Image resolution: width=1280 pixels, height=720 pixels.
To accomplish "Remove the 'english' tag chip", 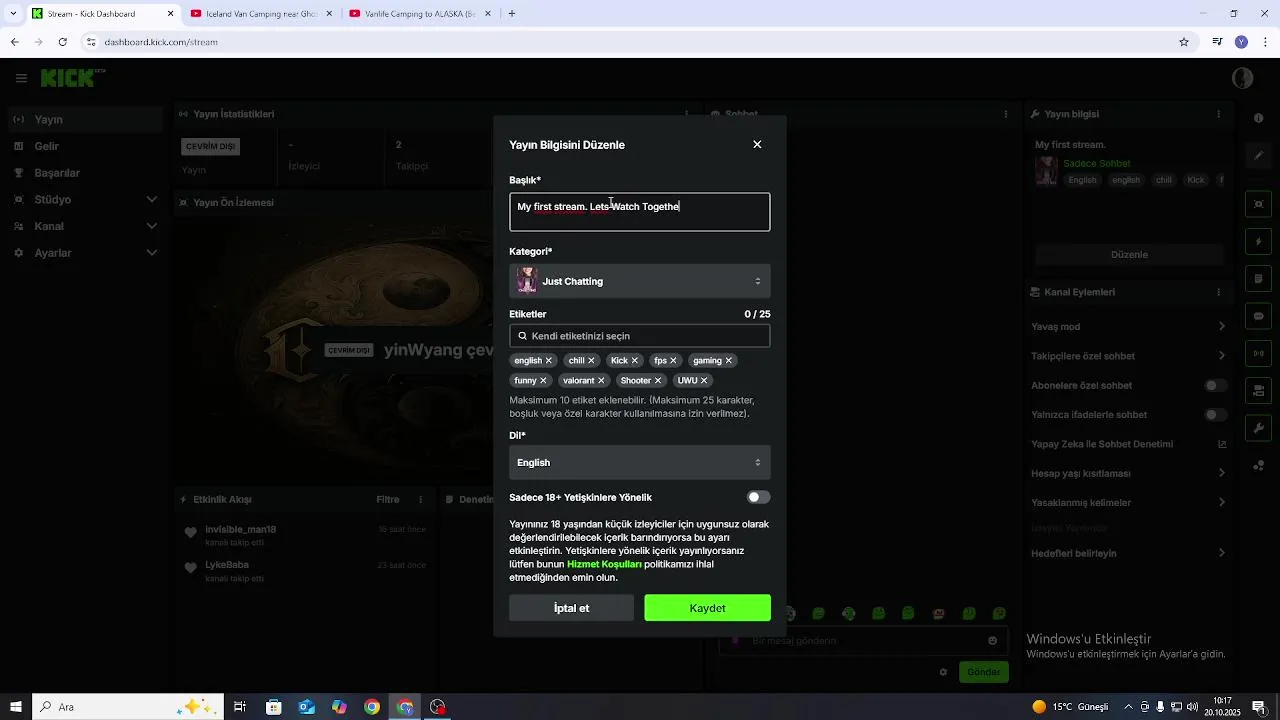I will pyautogui.click(x=548, y=360).
